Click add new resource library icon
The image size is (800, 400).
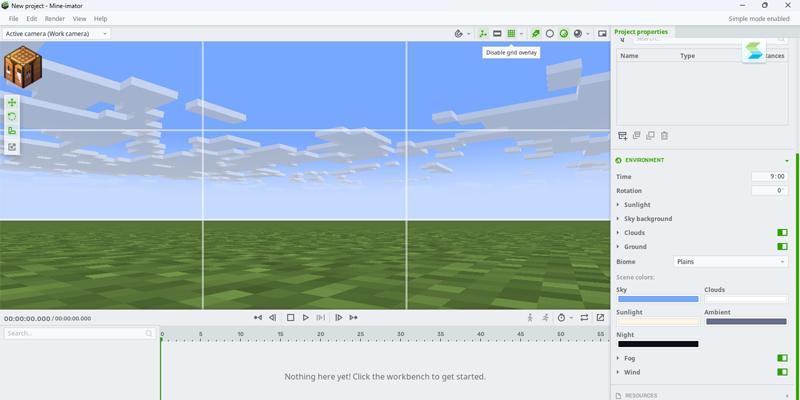pyautogui.click(x=622, y=136)
